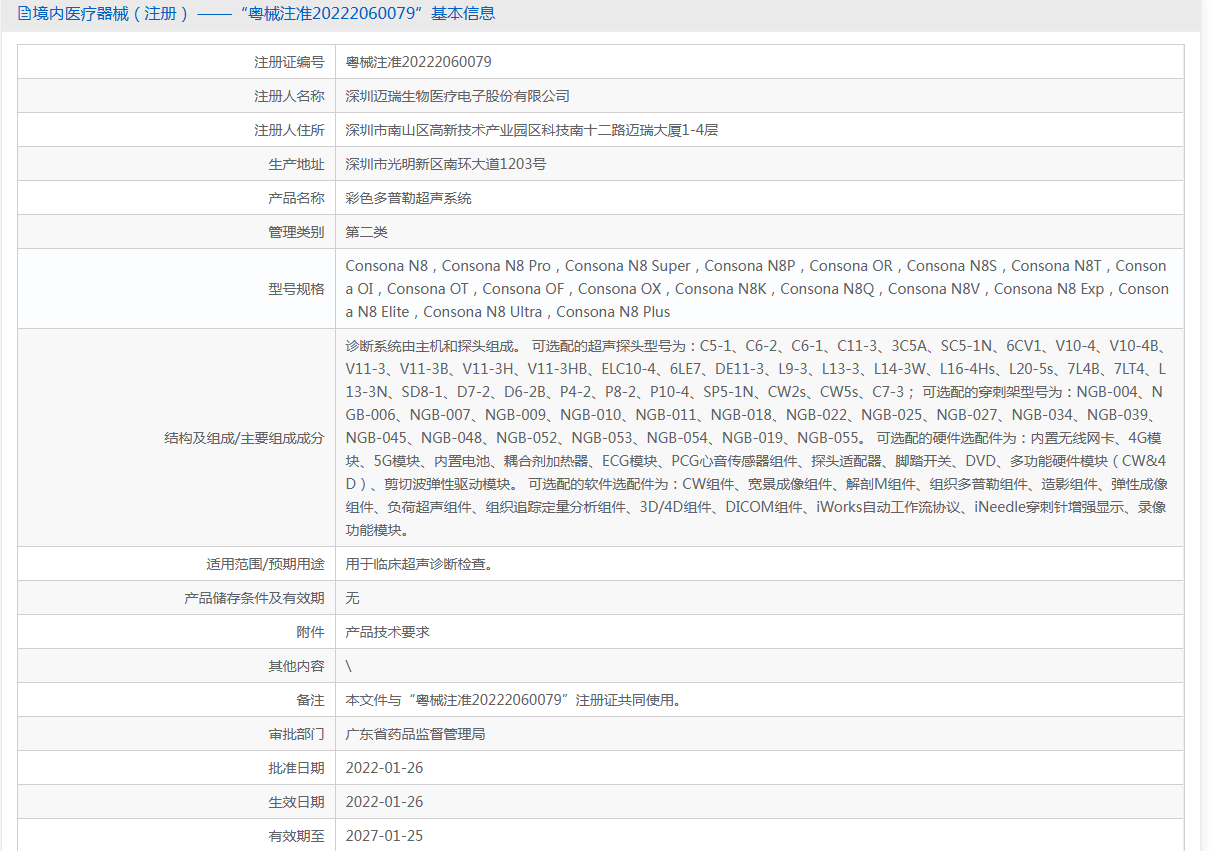Select the registration number 粤械注准20222060079 value
Viewport: 1213px width, 851px height.
pyautogui.click(x=418, y=62)
